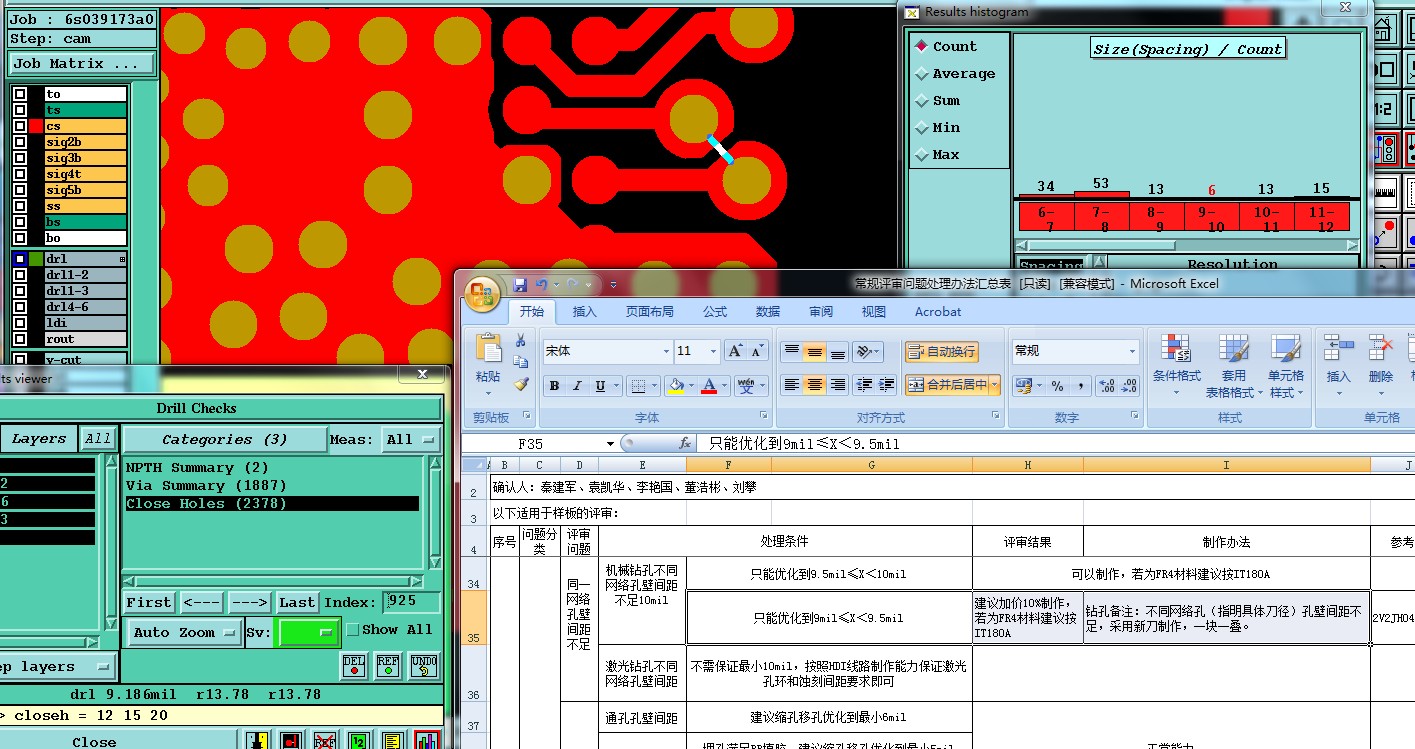Click the font color A icon
This screenshot has height=749, width=1415.
click(709, 386)
